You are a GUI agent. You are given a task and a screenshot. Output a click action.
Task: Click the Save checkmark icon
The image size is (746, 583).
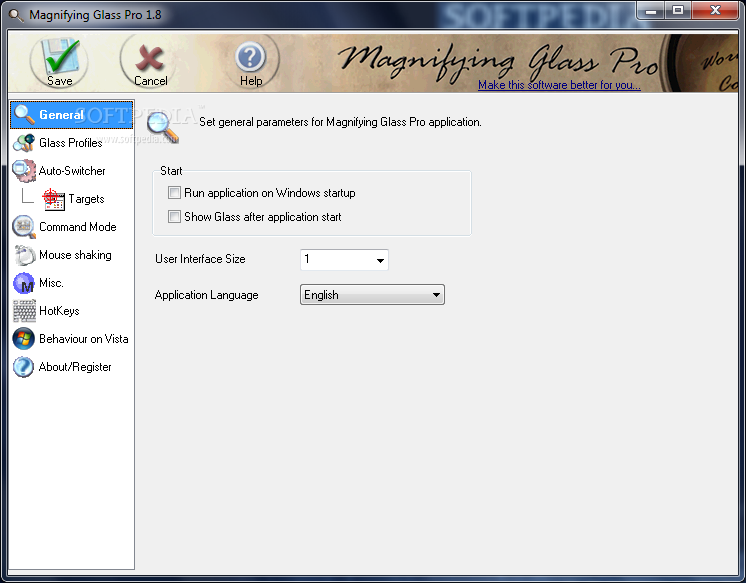(60, 56)
